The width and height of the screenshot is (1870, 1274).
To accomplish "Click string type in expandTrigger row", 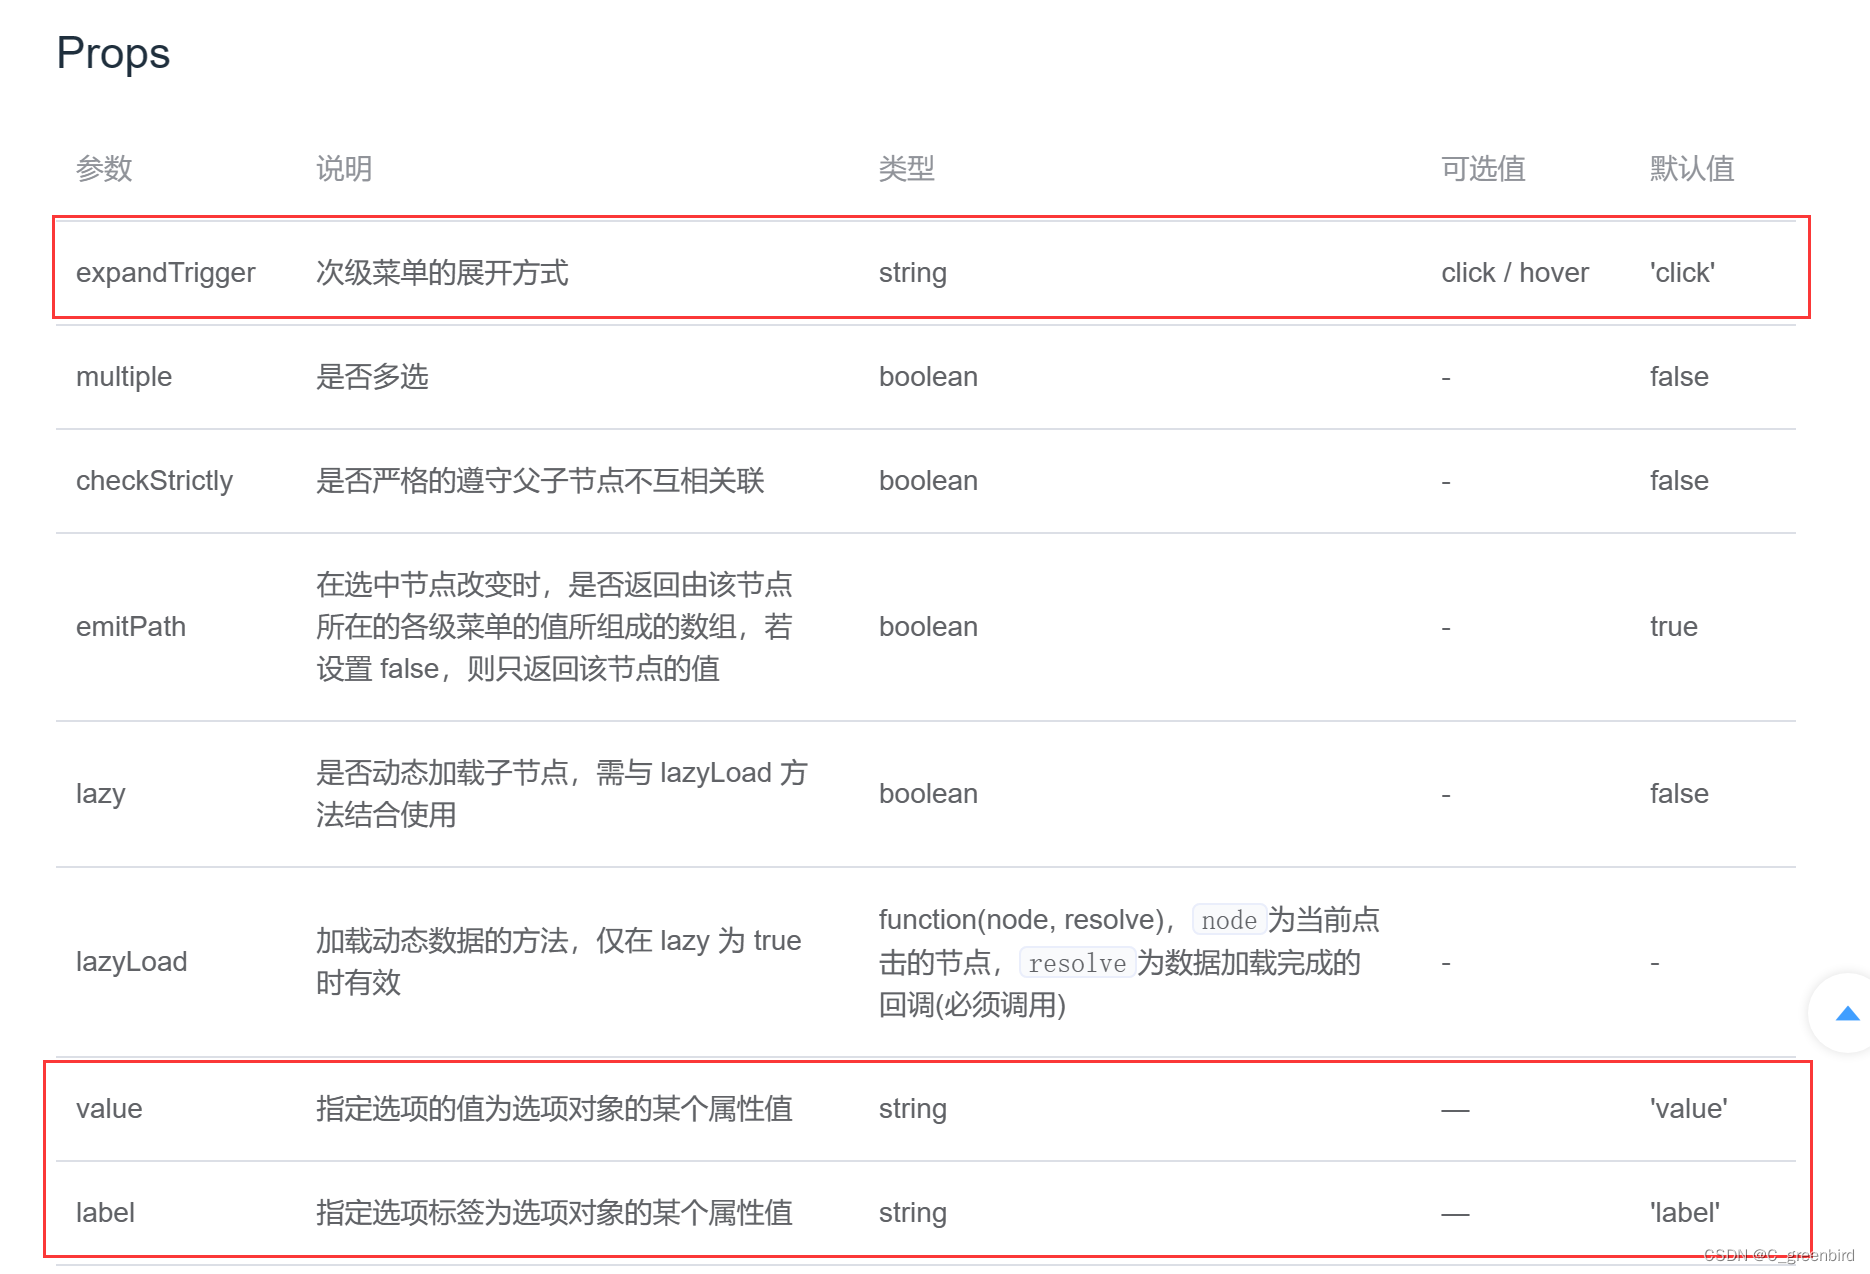I will click(913, 273).
